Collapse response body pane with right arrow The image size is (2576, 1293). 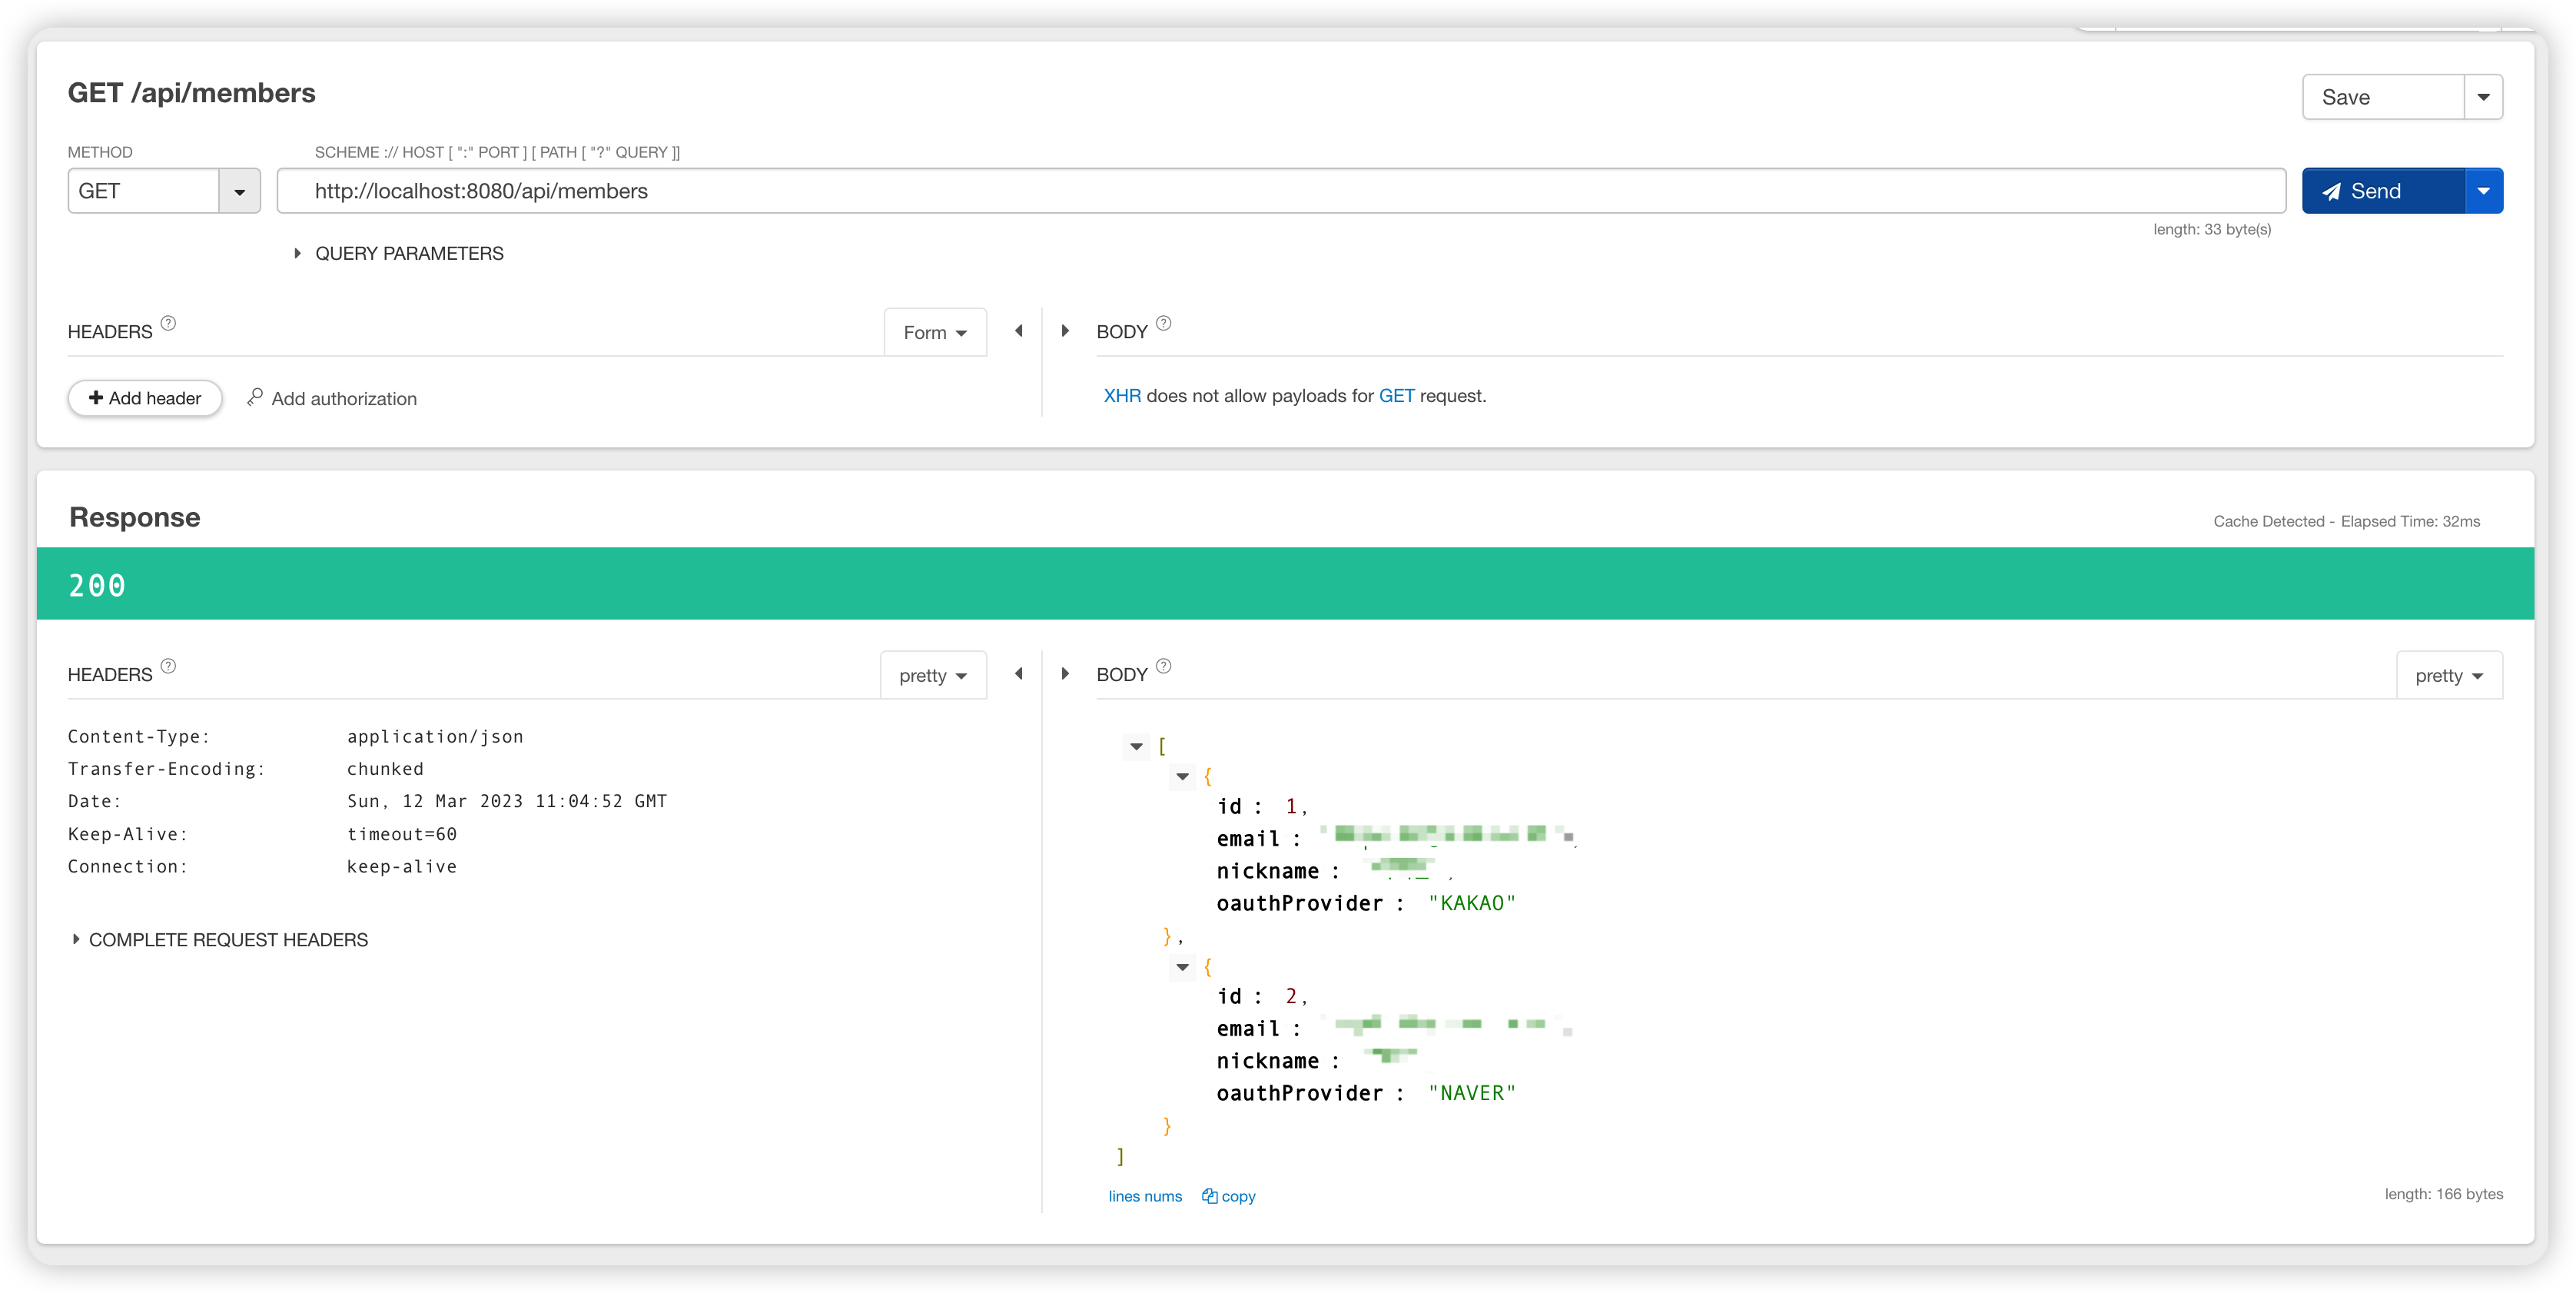[1065, 674]
